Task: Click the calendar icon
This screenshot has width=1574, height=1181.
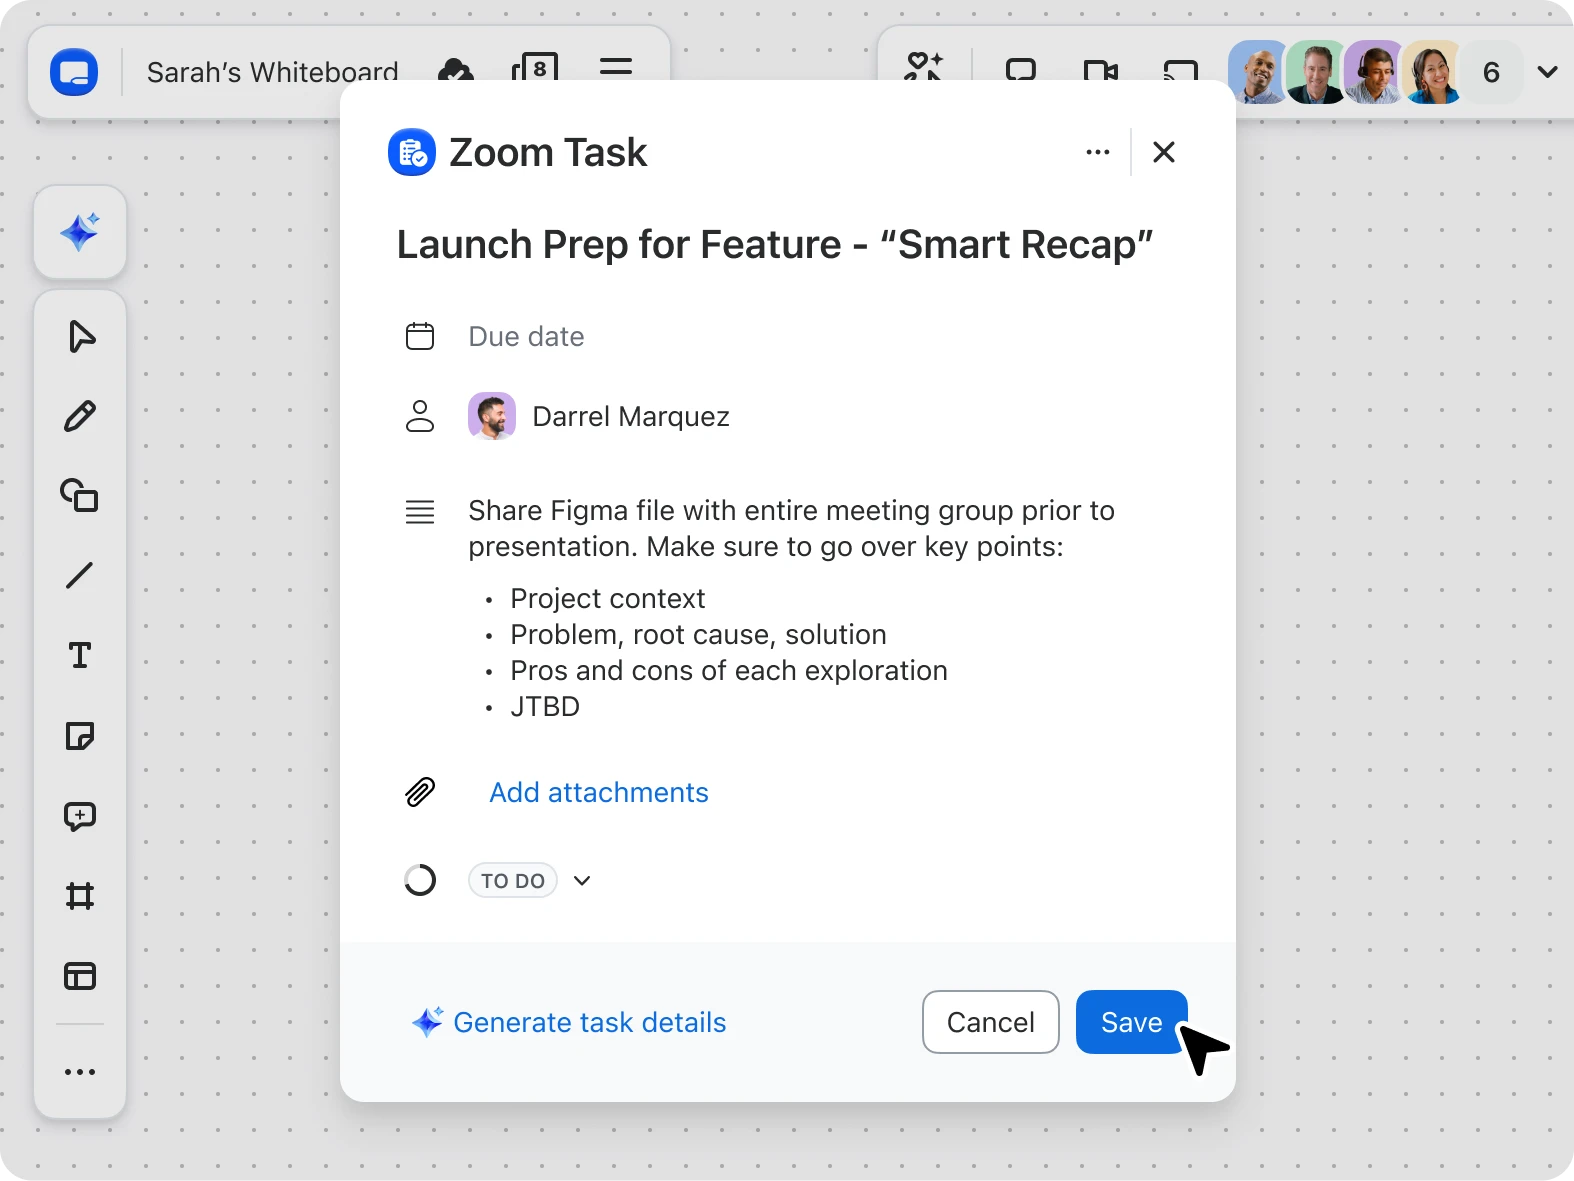Action: coord(420,336)
